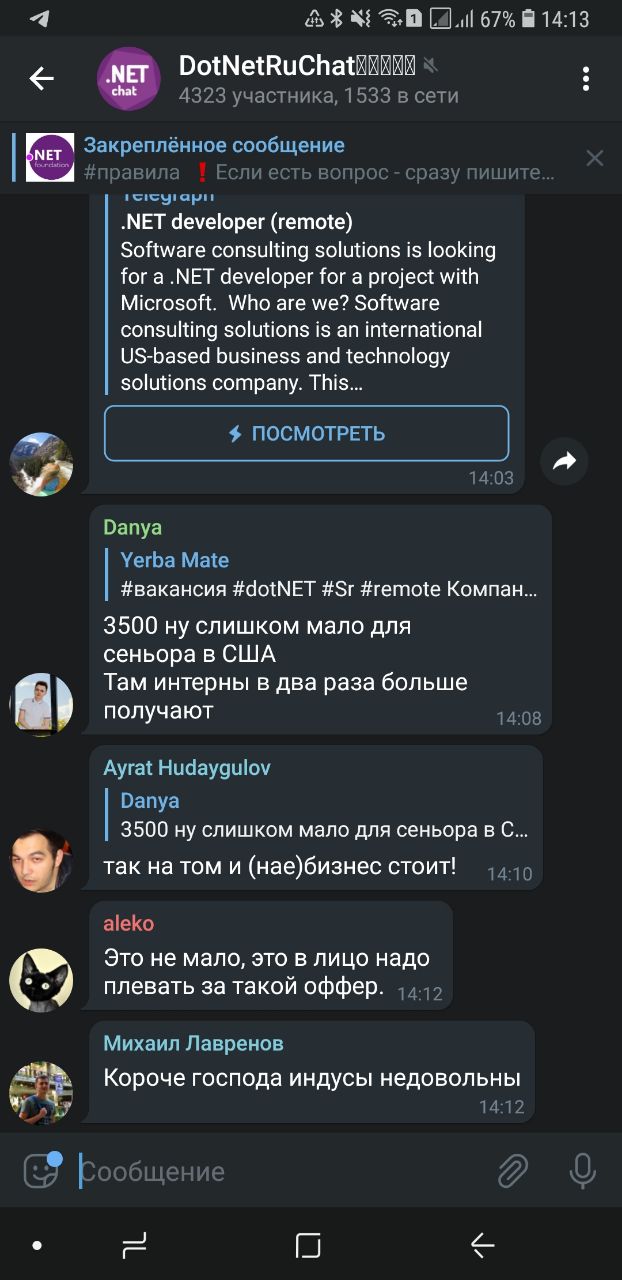The image size is (622, 1280).
Task: Open the three-dot chat options menu
Action: [586, 79]
